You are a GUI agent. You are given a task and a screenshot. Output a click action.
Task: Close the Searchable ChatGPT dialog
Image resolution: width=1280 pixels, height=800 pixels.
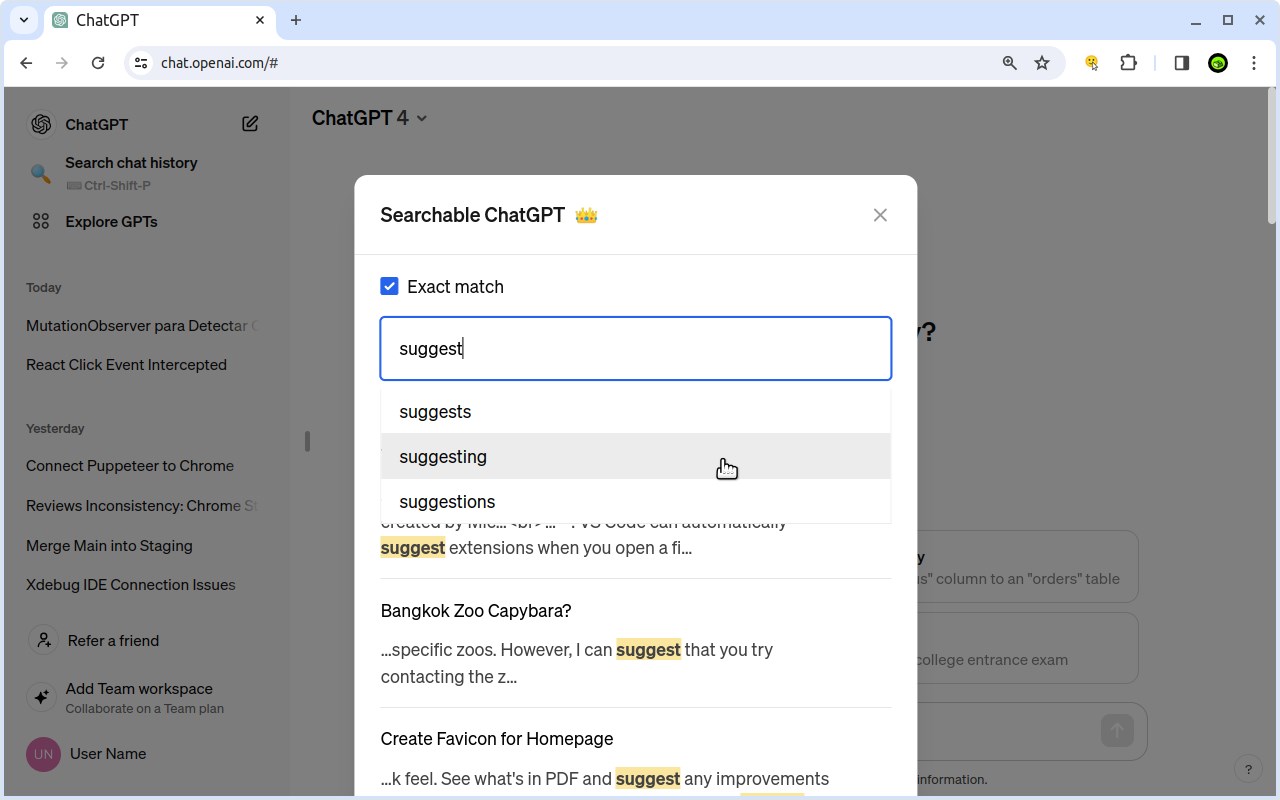[x=880, y=215]
